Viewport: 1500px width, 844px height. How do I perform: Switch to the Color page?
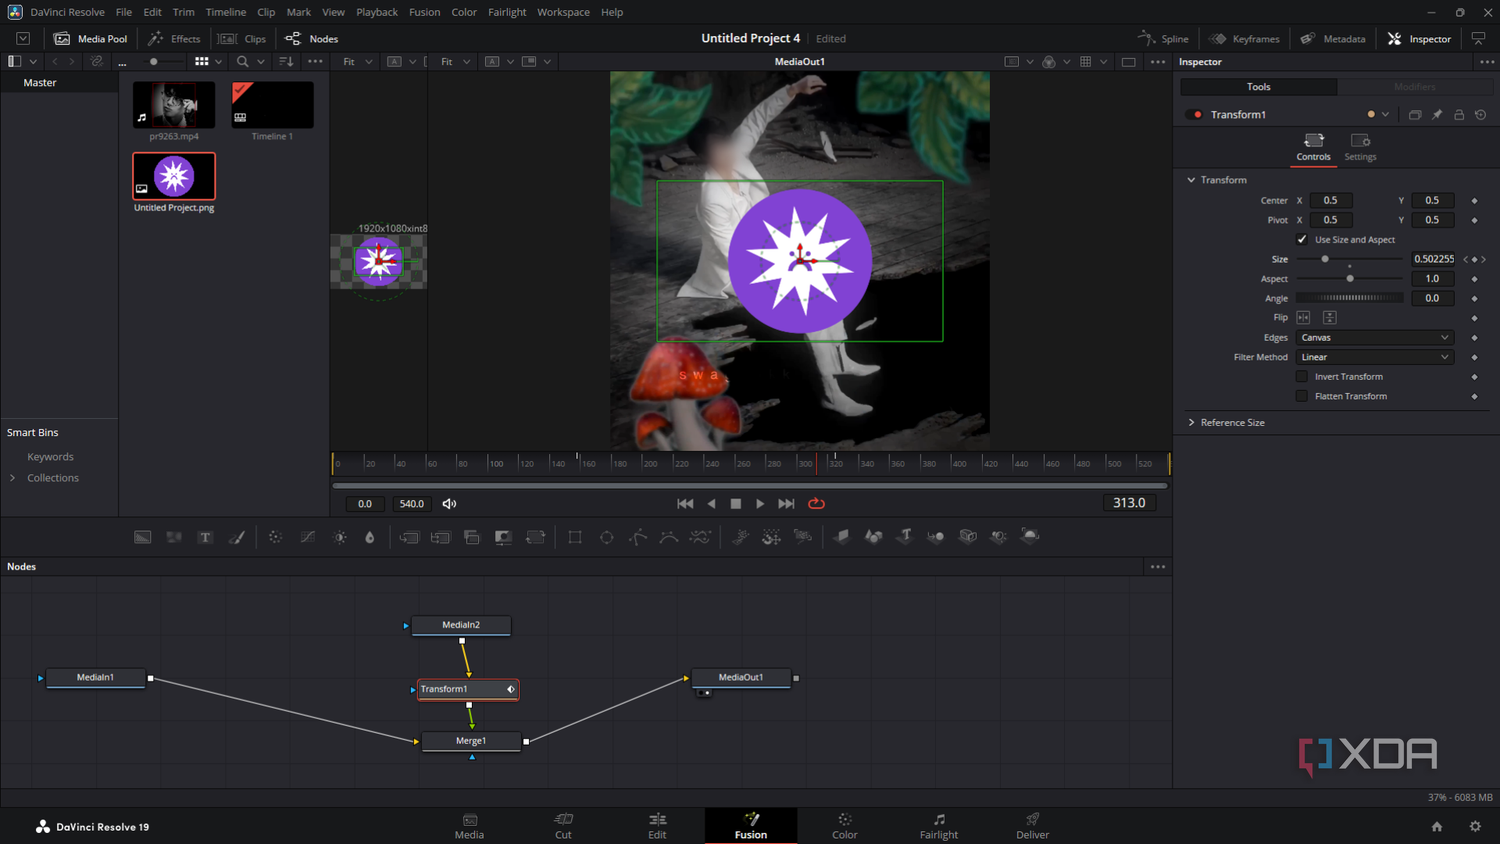(x=845, y=826)
